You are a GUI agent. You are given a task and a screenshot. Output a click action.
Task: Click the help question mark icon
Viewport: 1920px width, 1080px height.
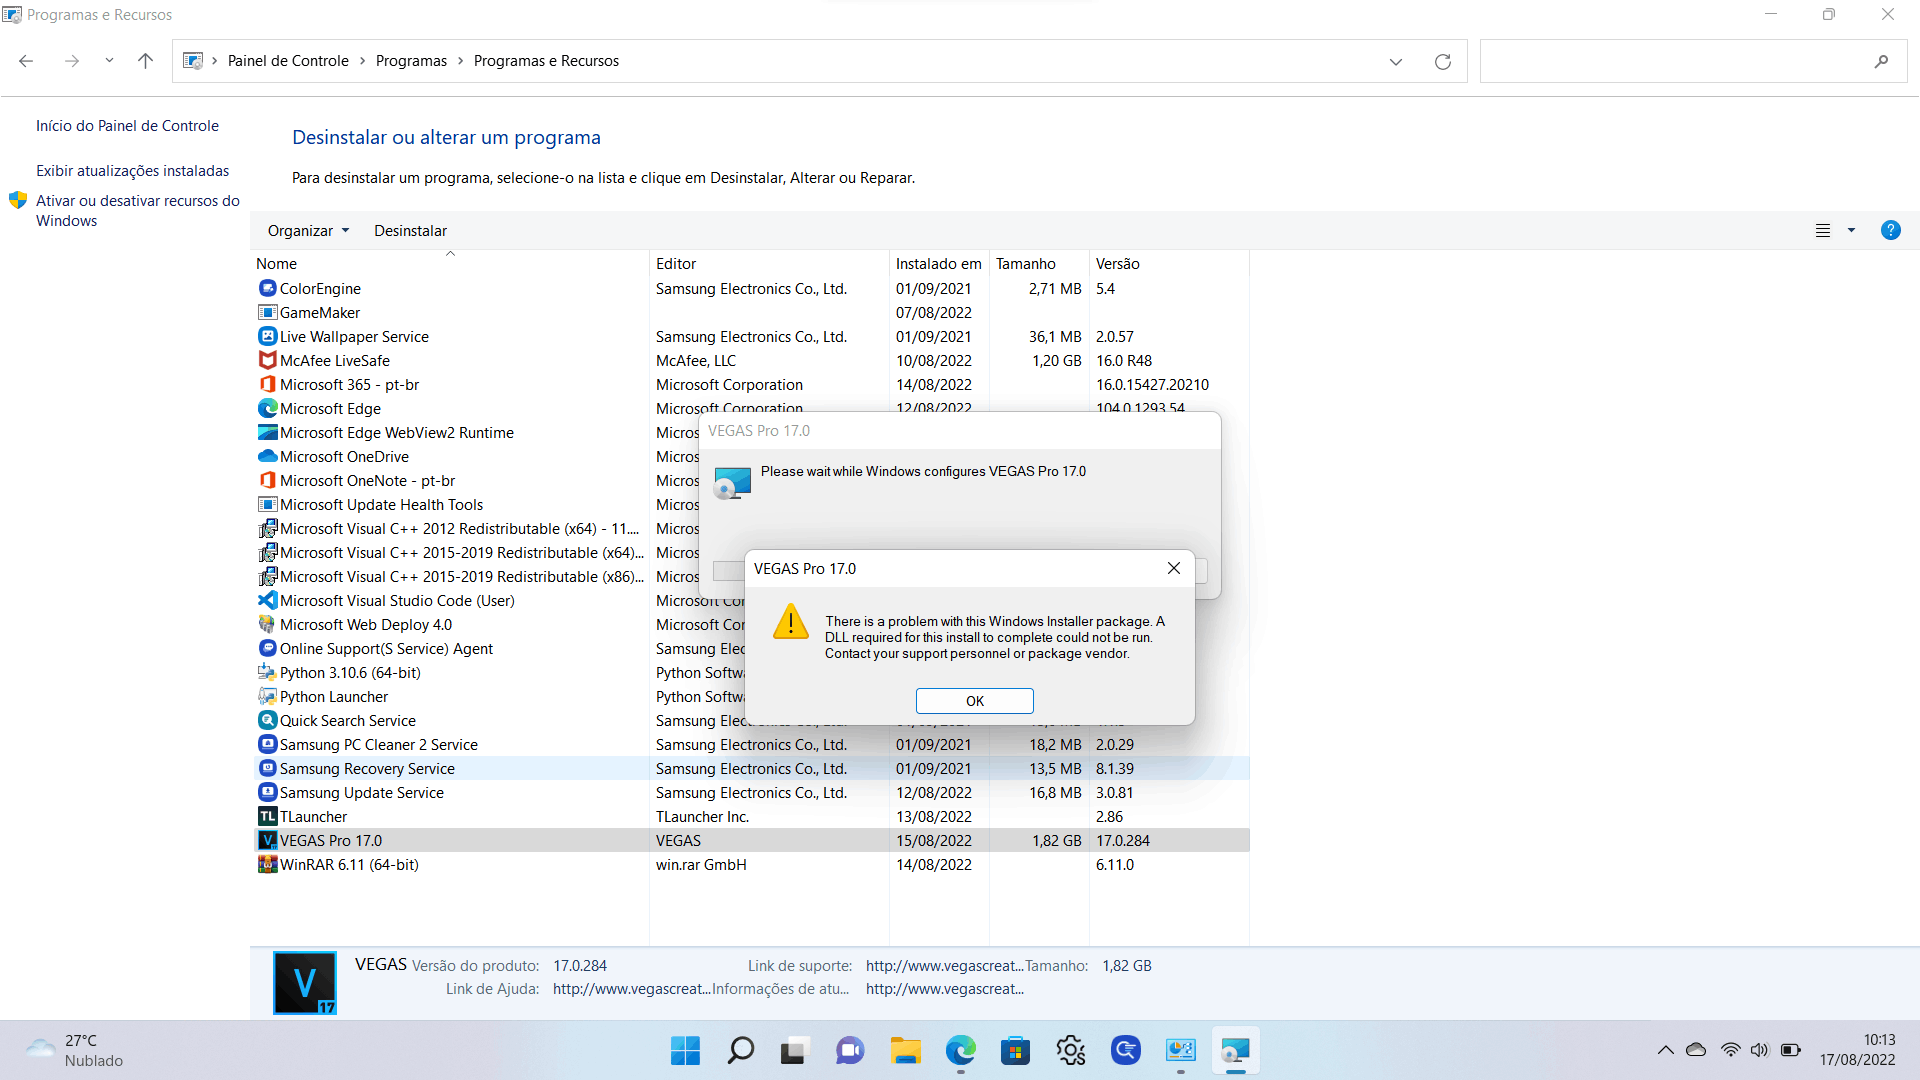pos(1890,230)
